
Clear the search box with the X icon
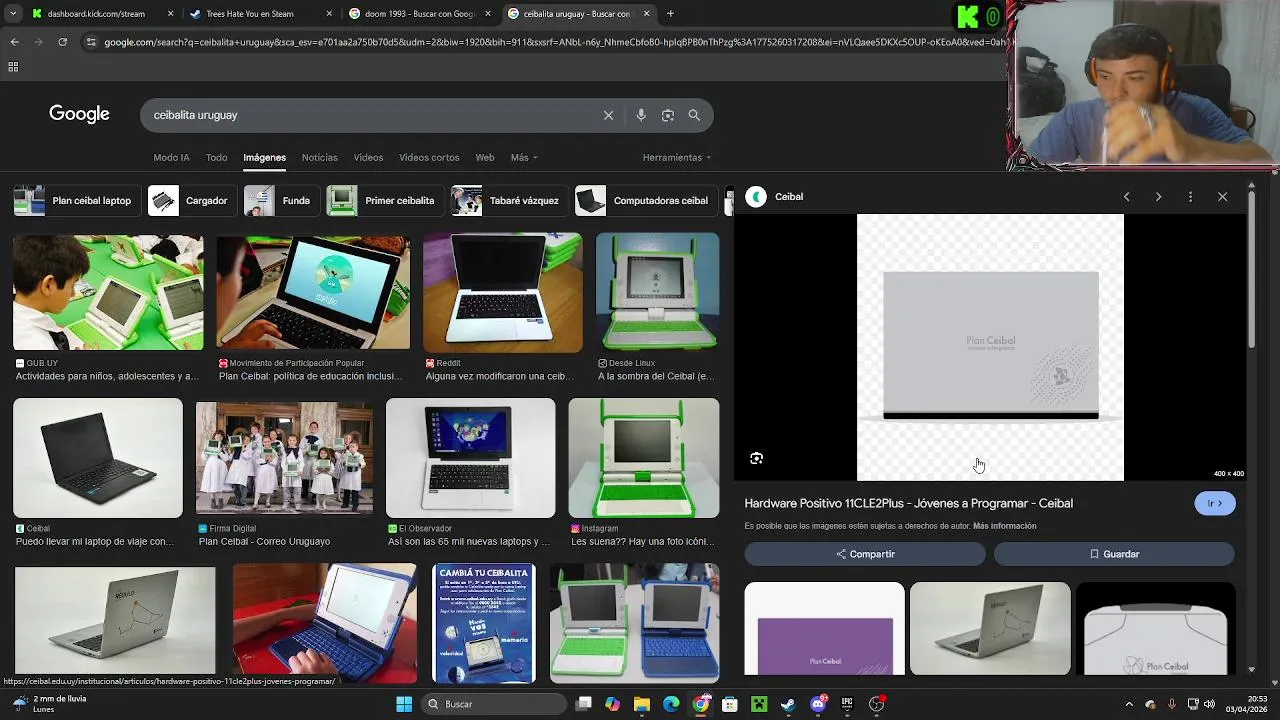pos(608,115)
